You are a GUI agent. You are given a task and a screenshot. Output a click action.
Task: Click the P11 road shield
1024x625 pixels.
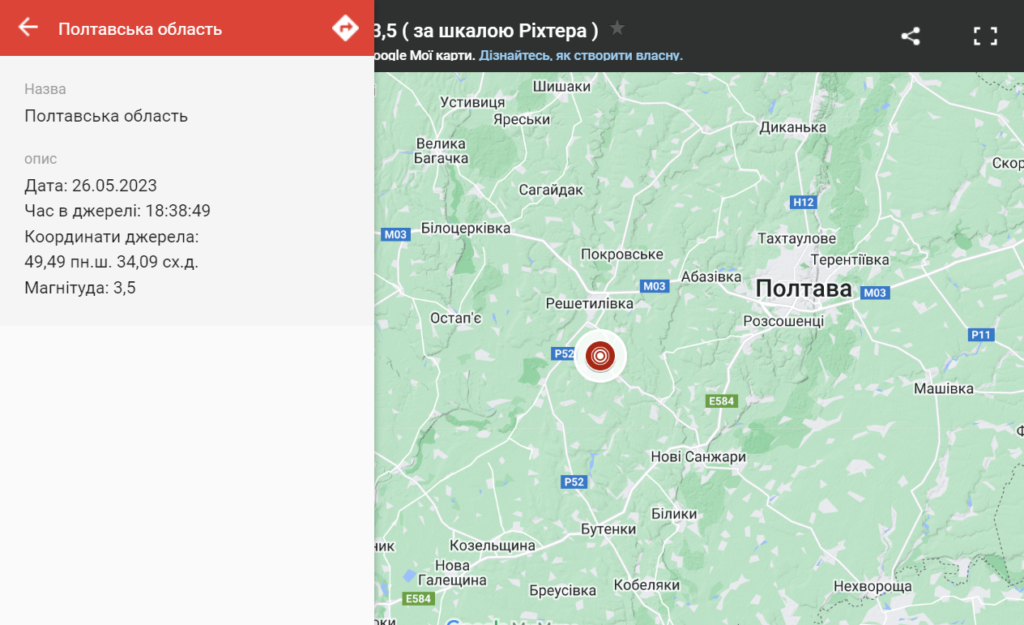pos(981,334)
